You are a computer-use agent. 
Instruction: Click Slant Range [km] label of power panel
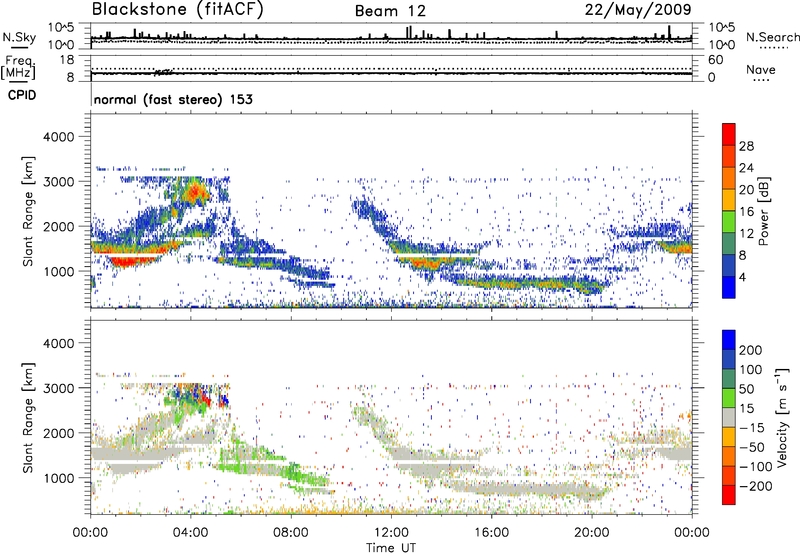point(28,211)
